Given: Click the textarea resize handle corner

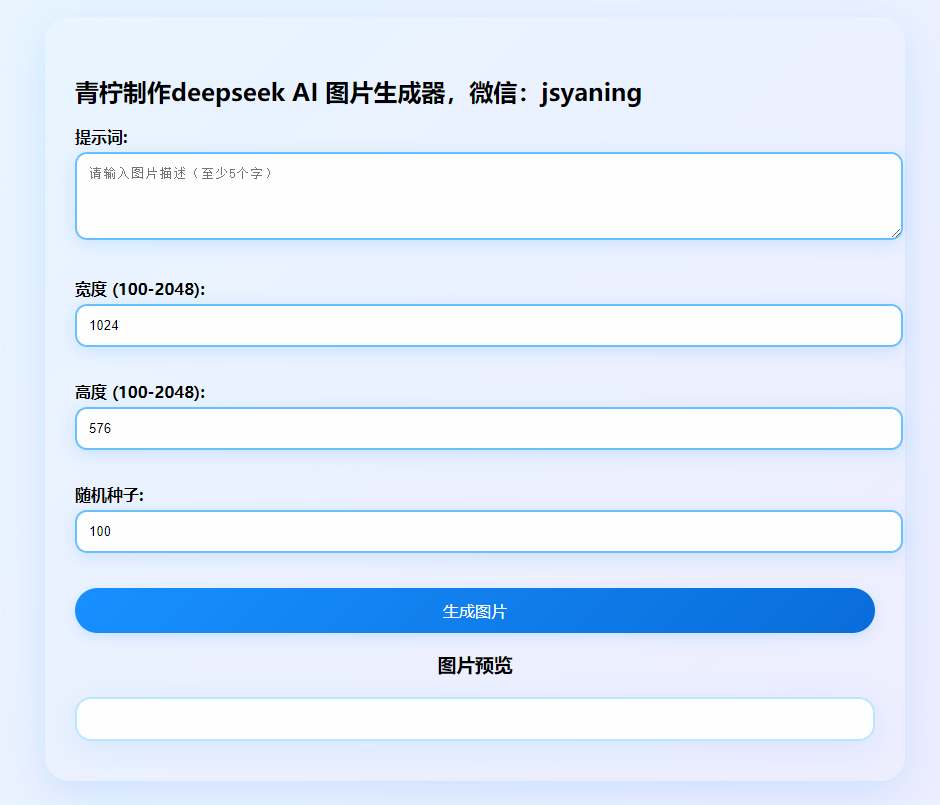Looking at the screenshot, I should click(896, 233).
